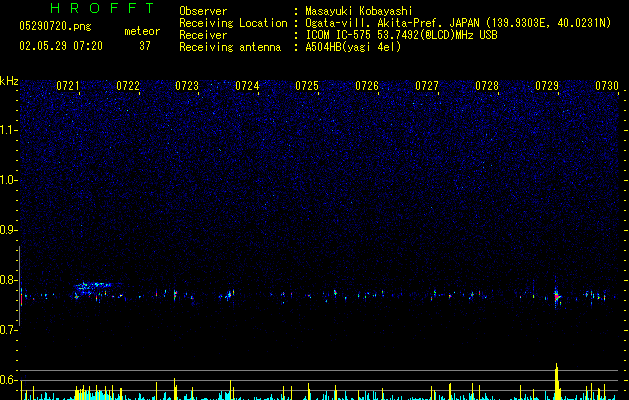The width and height of the screenshot is (629, 400).
Task: Click the 0727 time marker
Action: [427, 86]
